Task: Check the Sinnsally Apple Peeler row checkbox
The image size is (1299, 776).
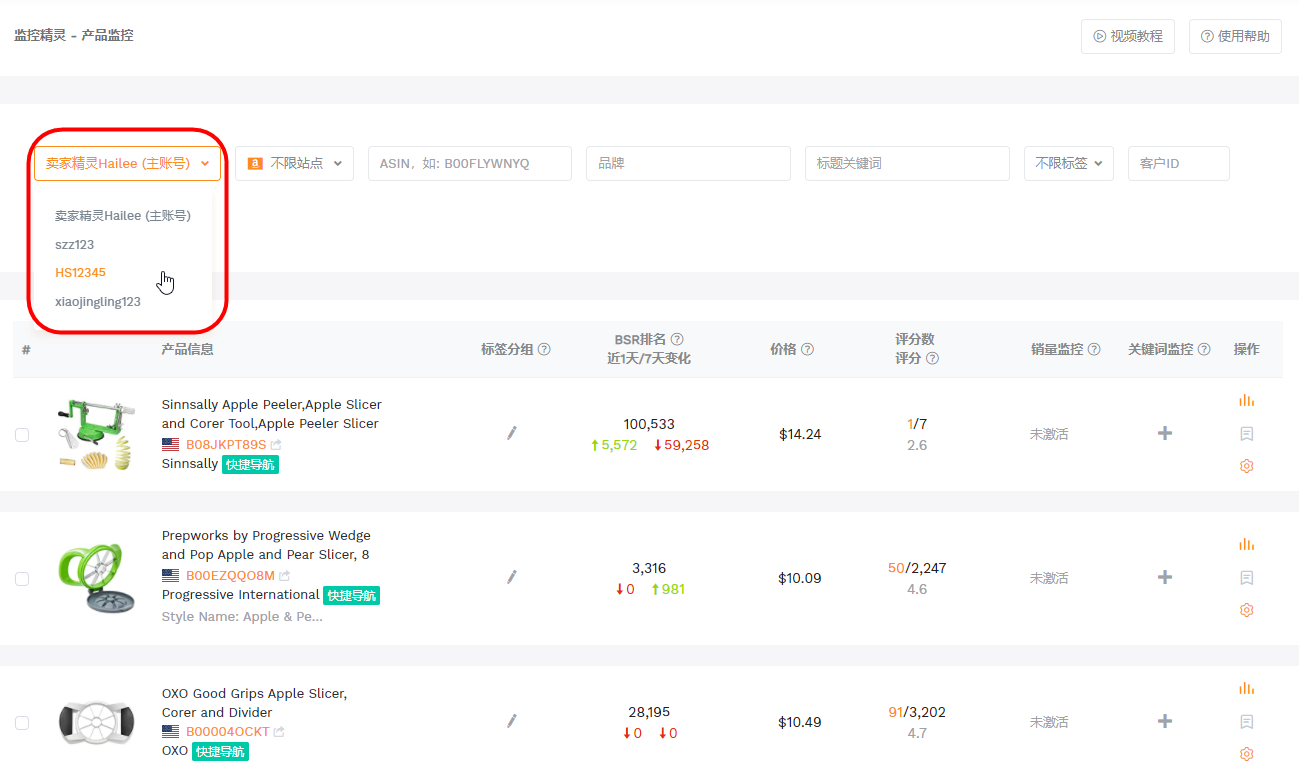Action: [22, 435]
